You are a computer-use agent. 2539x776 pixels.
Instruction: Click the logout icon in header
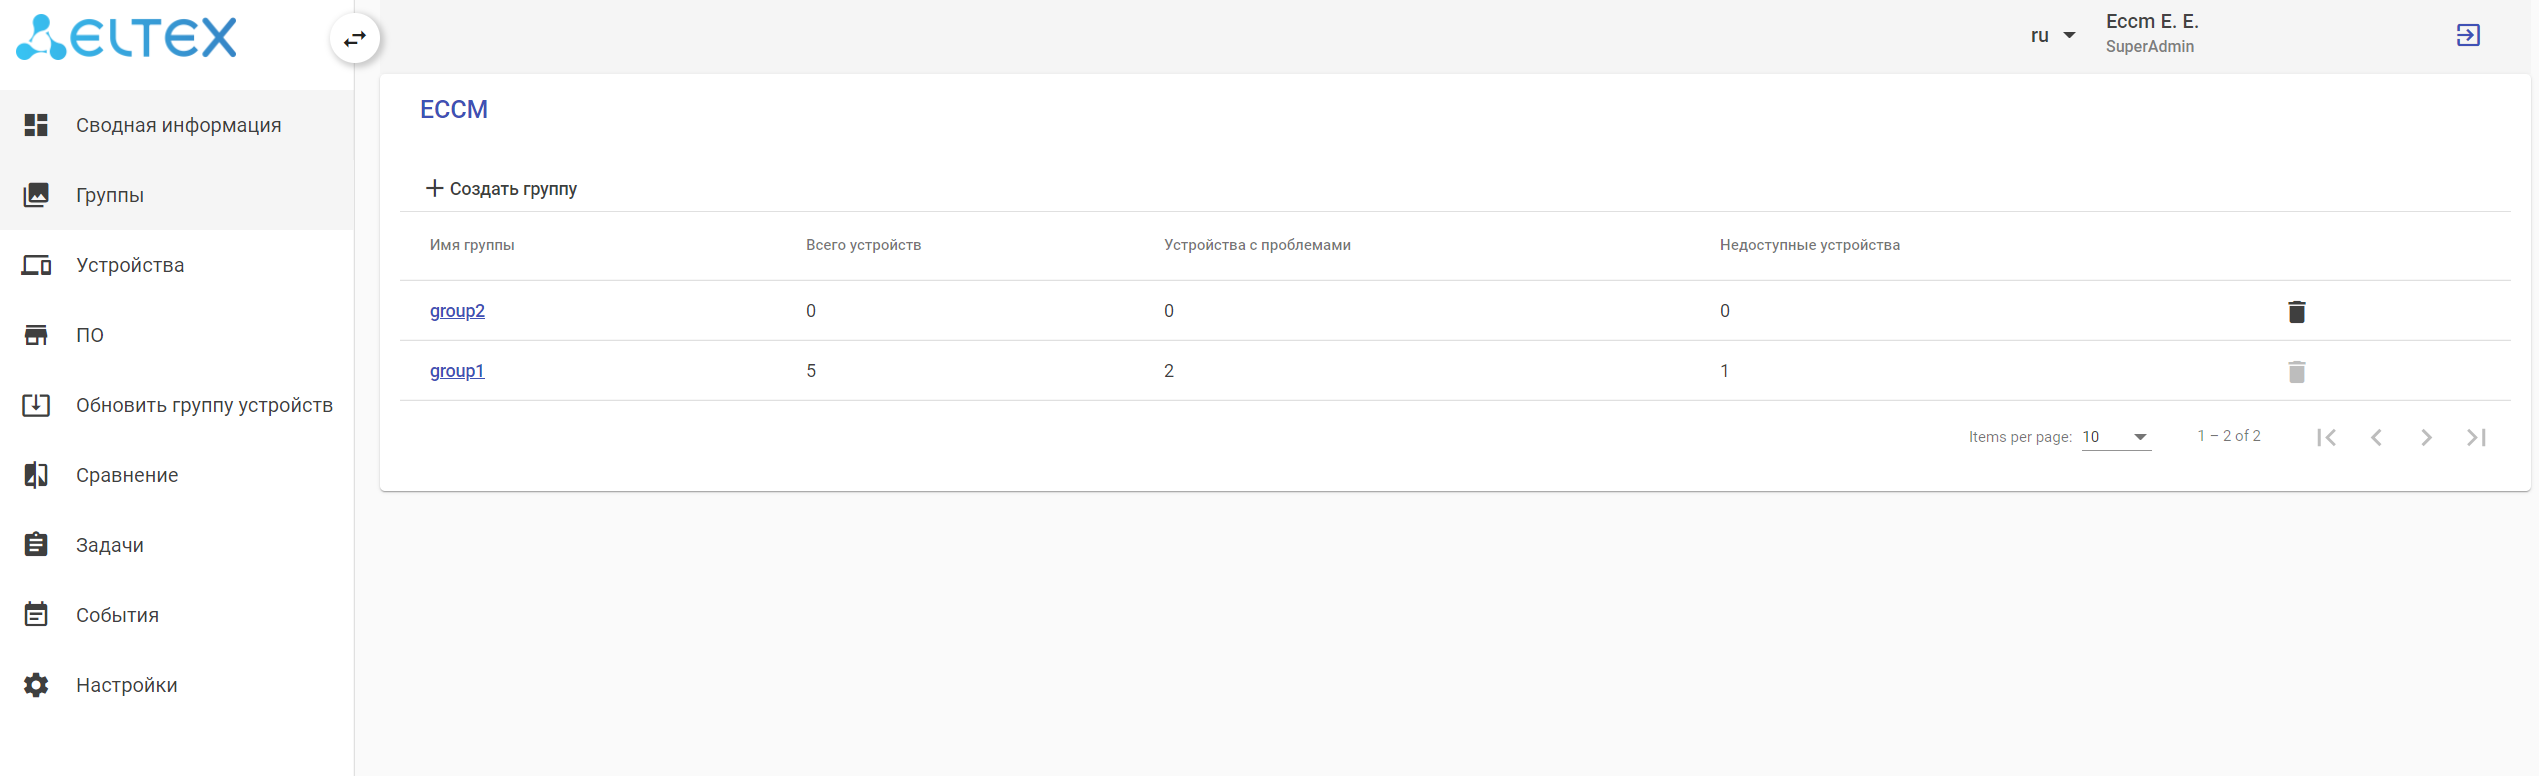[x=2467, y=36]
